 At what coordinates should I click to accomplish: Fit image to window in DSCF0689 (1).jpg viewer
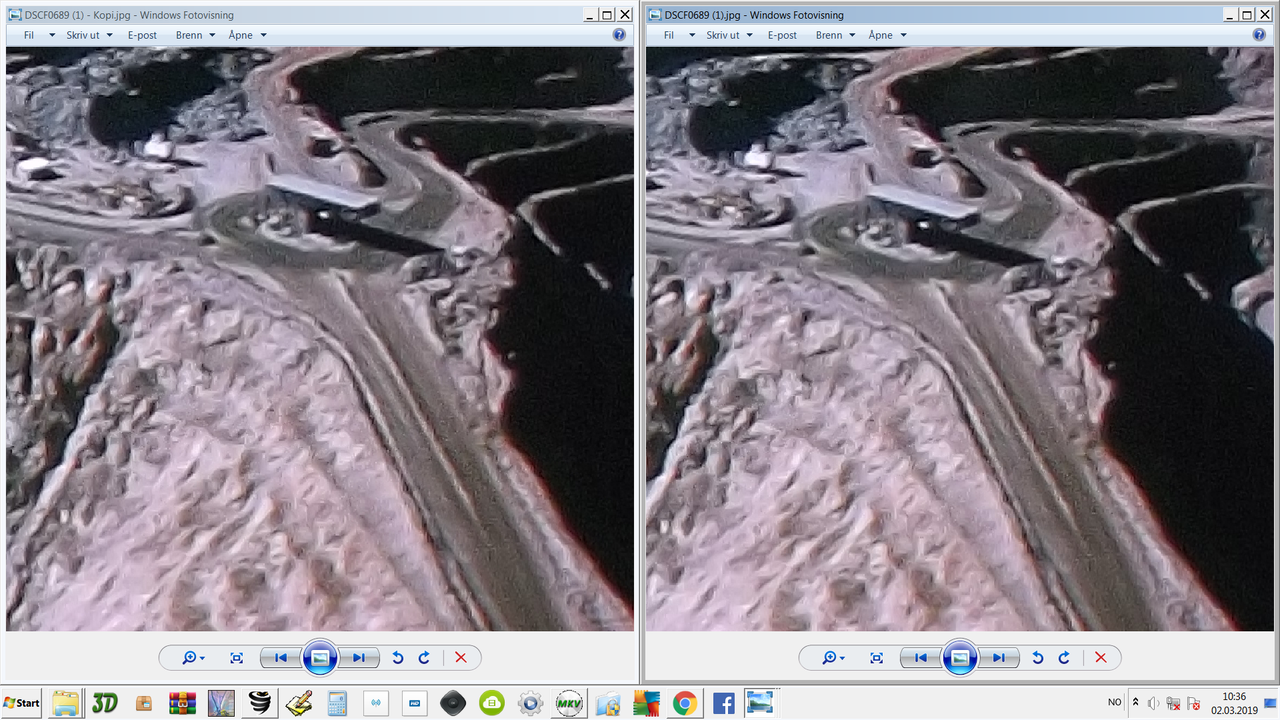[x=877, y=657]
